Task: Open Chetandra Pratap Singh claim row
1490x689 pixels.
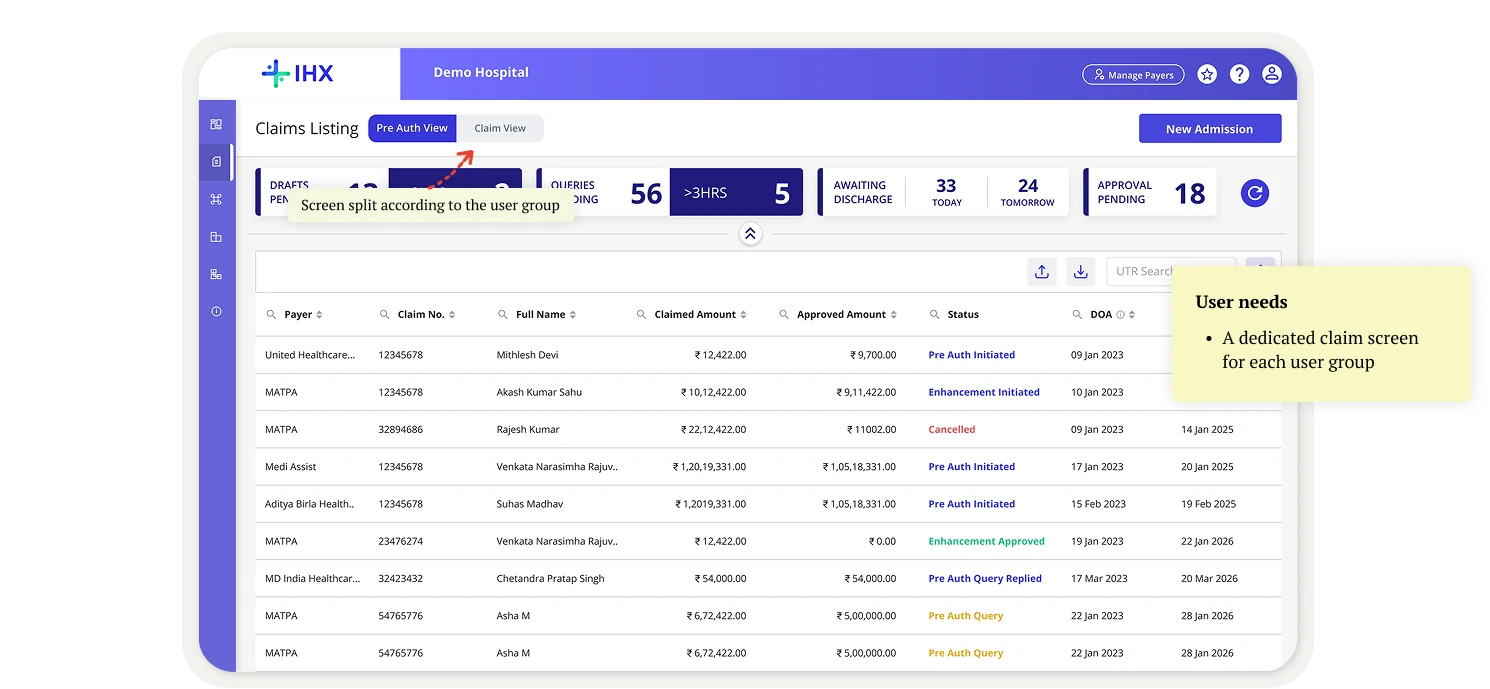Action: [768, 579]
